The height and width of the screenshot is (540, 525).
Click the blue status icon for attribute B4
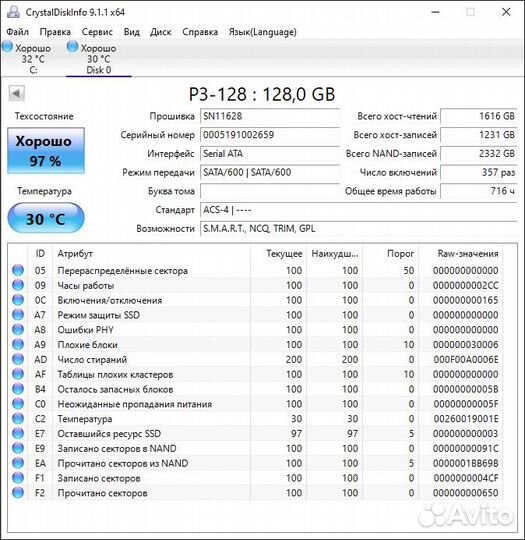pyautogui.click(x=18, y=389)
